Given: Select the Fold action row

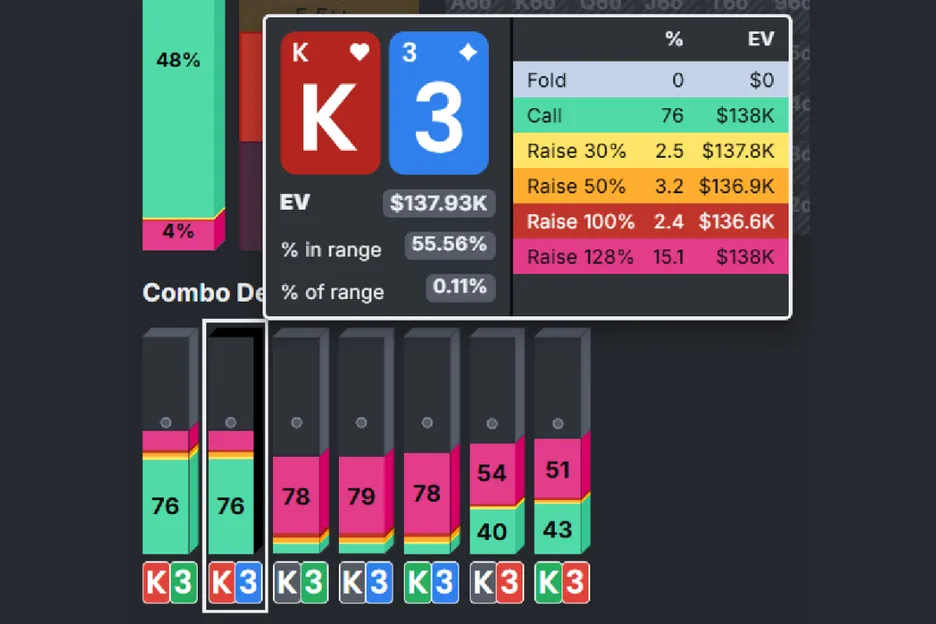Looking at the screenshot, I should pos(650,80).
